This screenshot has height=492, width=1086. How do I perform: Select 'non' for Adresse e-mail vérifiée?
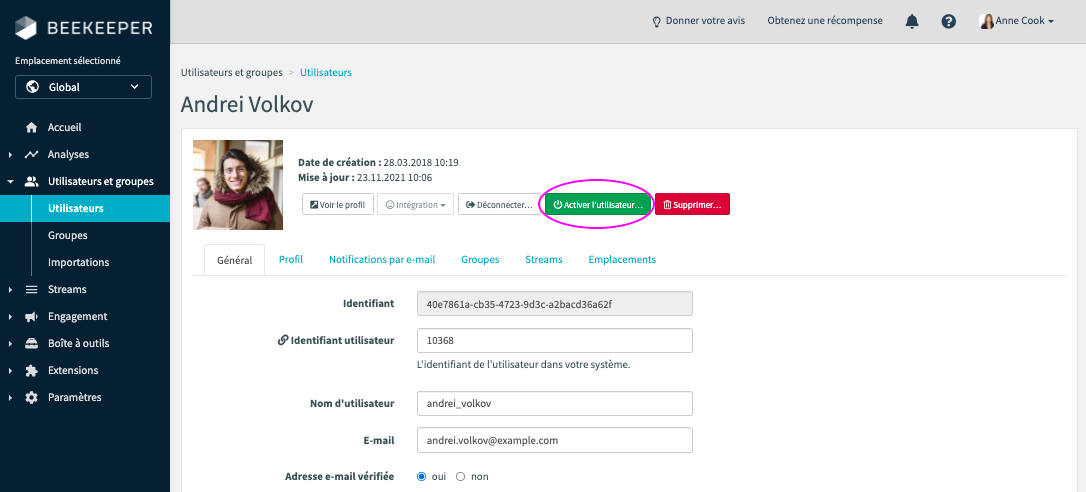[x=461, y=477]
